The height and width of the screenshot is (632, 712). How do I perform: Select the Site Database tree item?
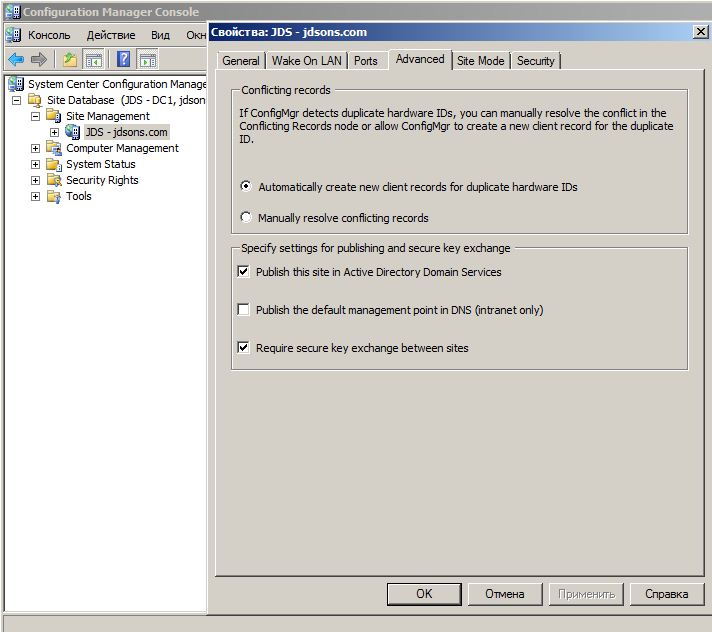tap(126, 100)
